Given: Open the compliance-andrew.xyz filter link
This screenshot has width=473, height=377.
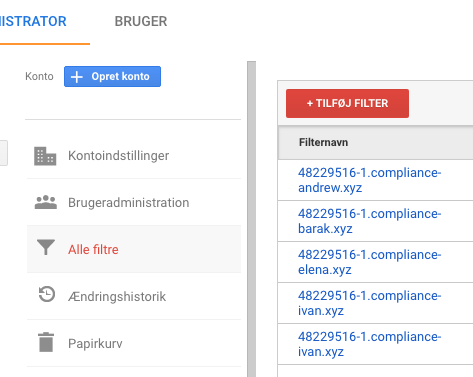Looking at the screenshot, I should (369, 180).
